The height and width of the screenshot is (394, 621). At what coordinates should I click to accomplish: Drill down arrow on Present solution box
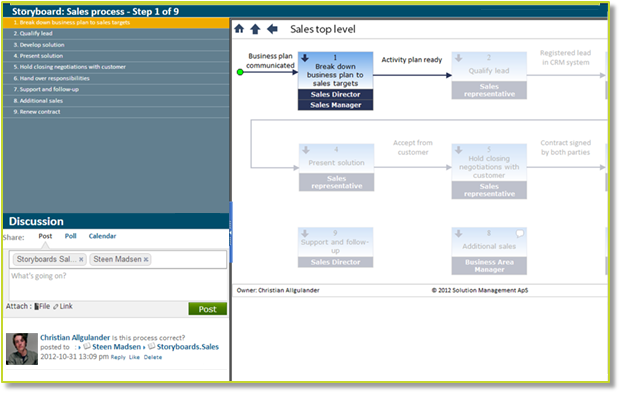306,150
